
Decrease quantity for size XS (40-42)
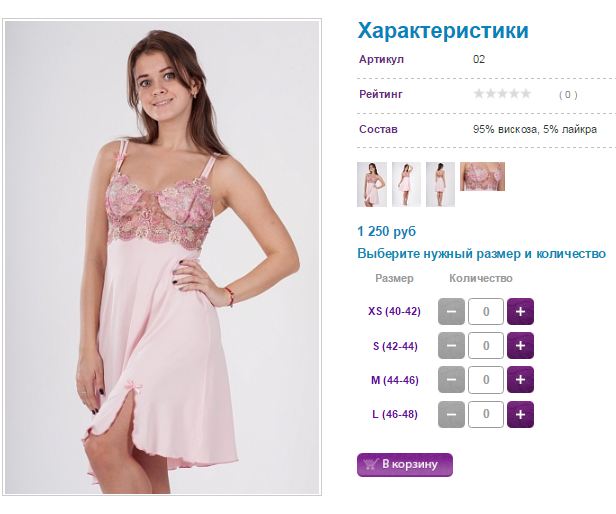click(451, 312)
